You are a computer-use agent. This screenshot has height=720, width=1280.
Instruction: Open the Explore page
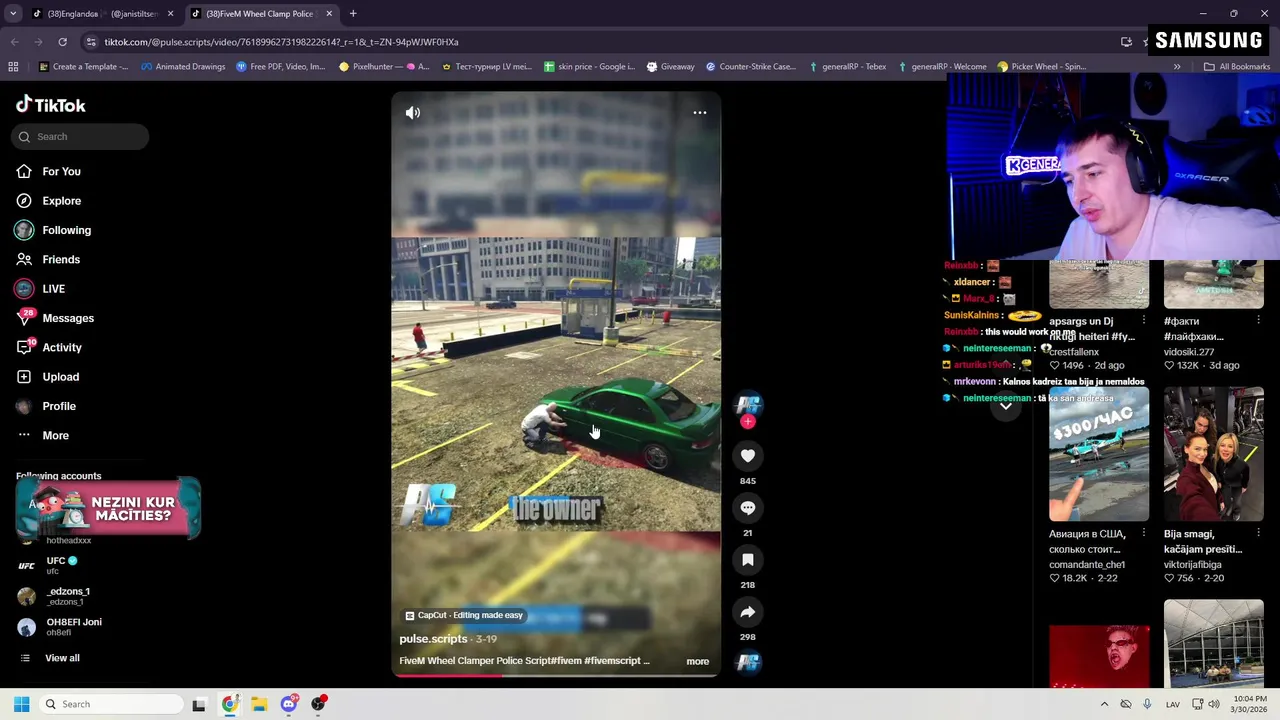coord(61,201)
